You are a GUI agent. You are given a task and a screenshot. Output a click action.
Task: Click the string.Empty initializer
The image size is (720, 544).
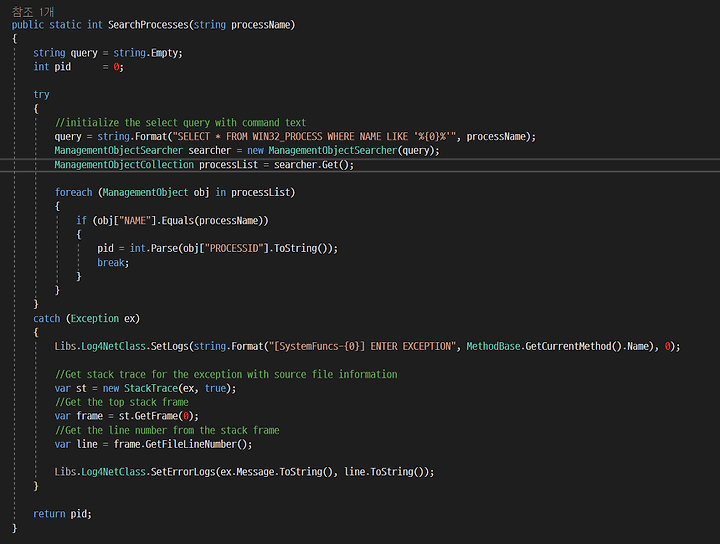coord(147,53)
